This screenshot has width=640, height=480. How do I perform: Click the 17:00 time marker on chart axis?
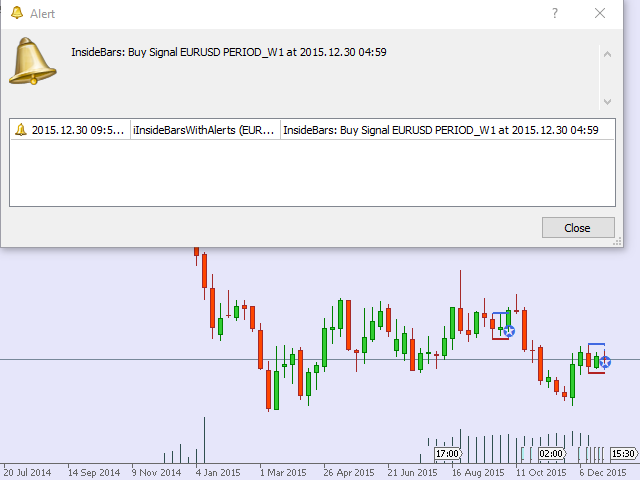pos(448,453)
